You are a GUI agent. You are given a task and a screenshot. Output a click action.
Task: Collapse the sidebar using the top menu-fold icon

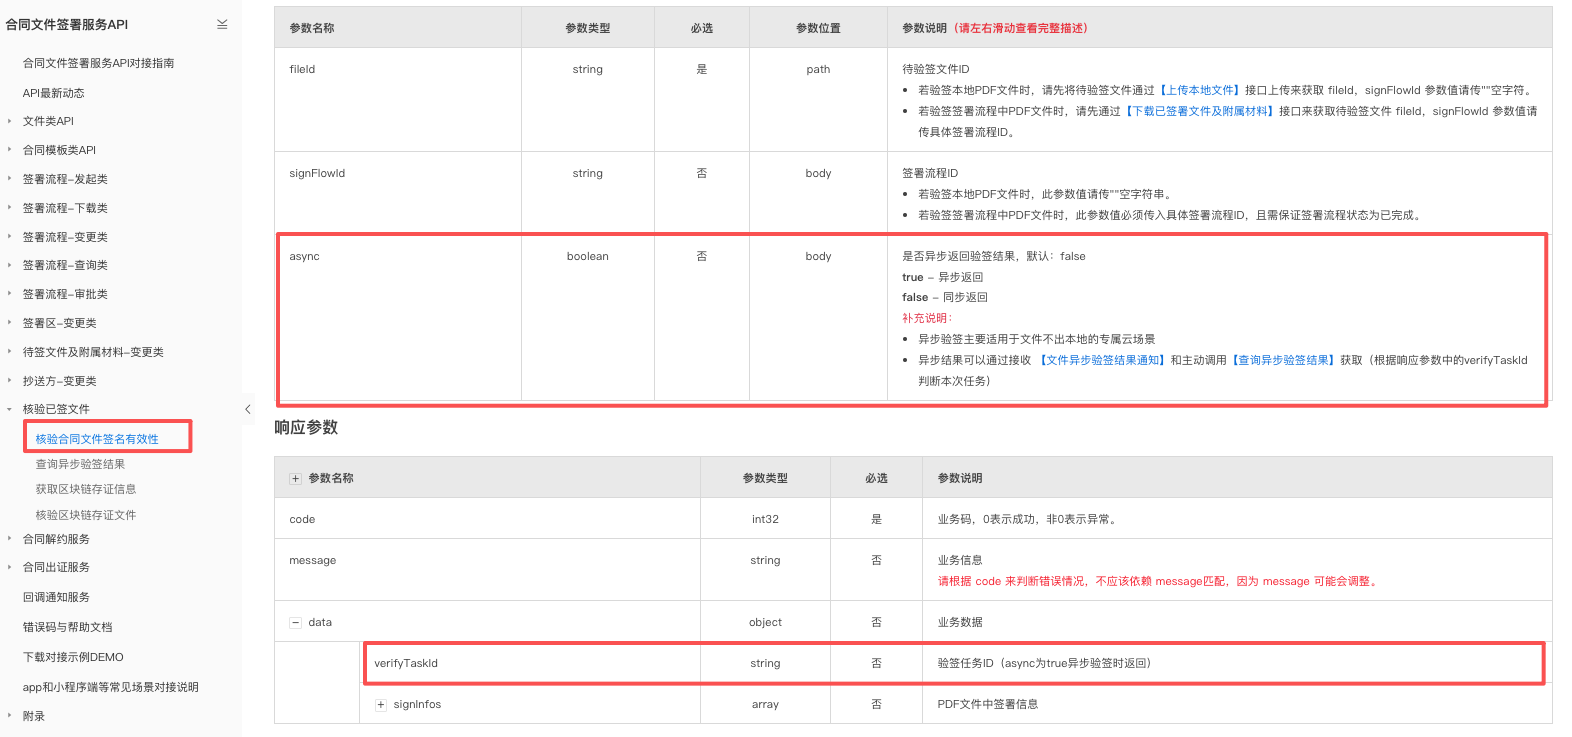222,25
